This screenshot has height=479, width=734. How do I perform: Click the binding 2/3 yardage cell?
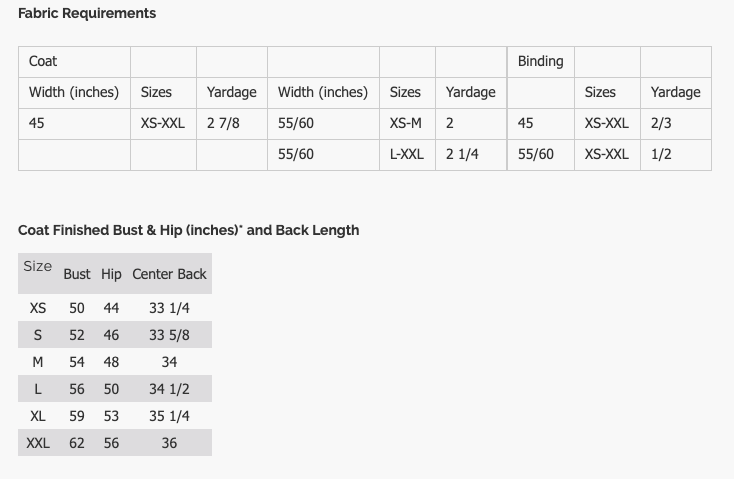(676, 124)
